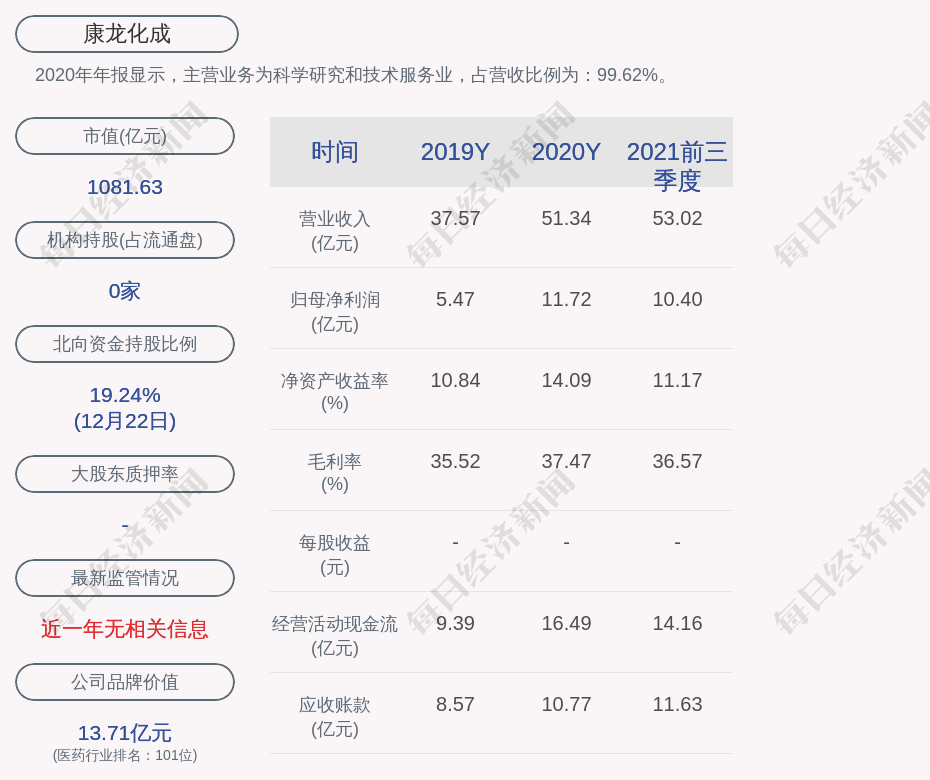
Task: Click the red 近一年无相关信息 text
Action: tap(125, 629)
